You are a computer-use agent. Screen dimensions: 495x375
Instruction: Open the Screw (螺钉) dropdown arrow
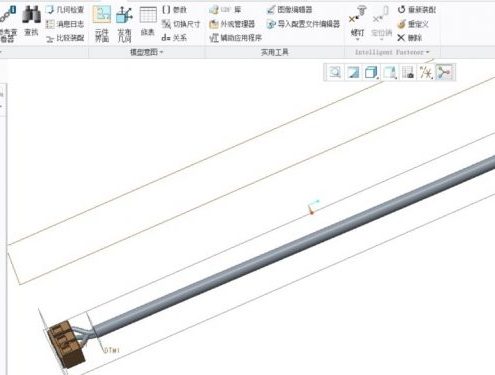point(357,39)
